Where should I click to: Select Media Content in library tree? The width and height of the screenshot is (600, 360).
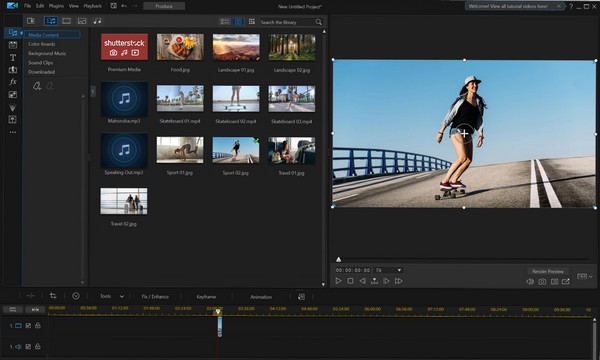52,35
